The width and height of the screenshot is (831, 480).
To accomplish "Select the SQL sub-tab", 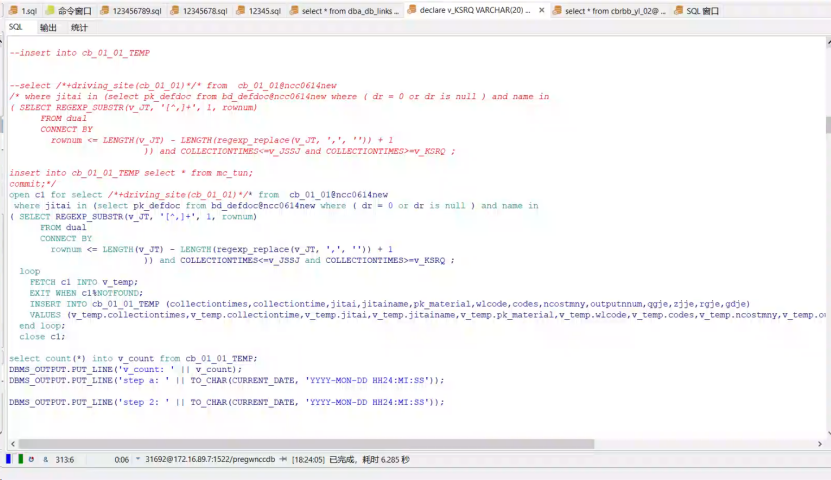I will pos(16,27).
